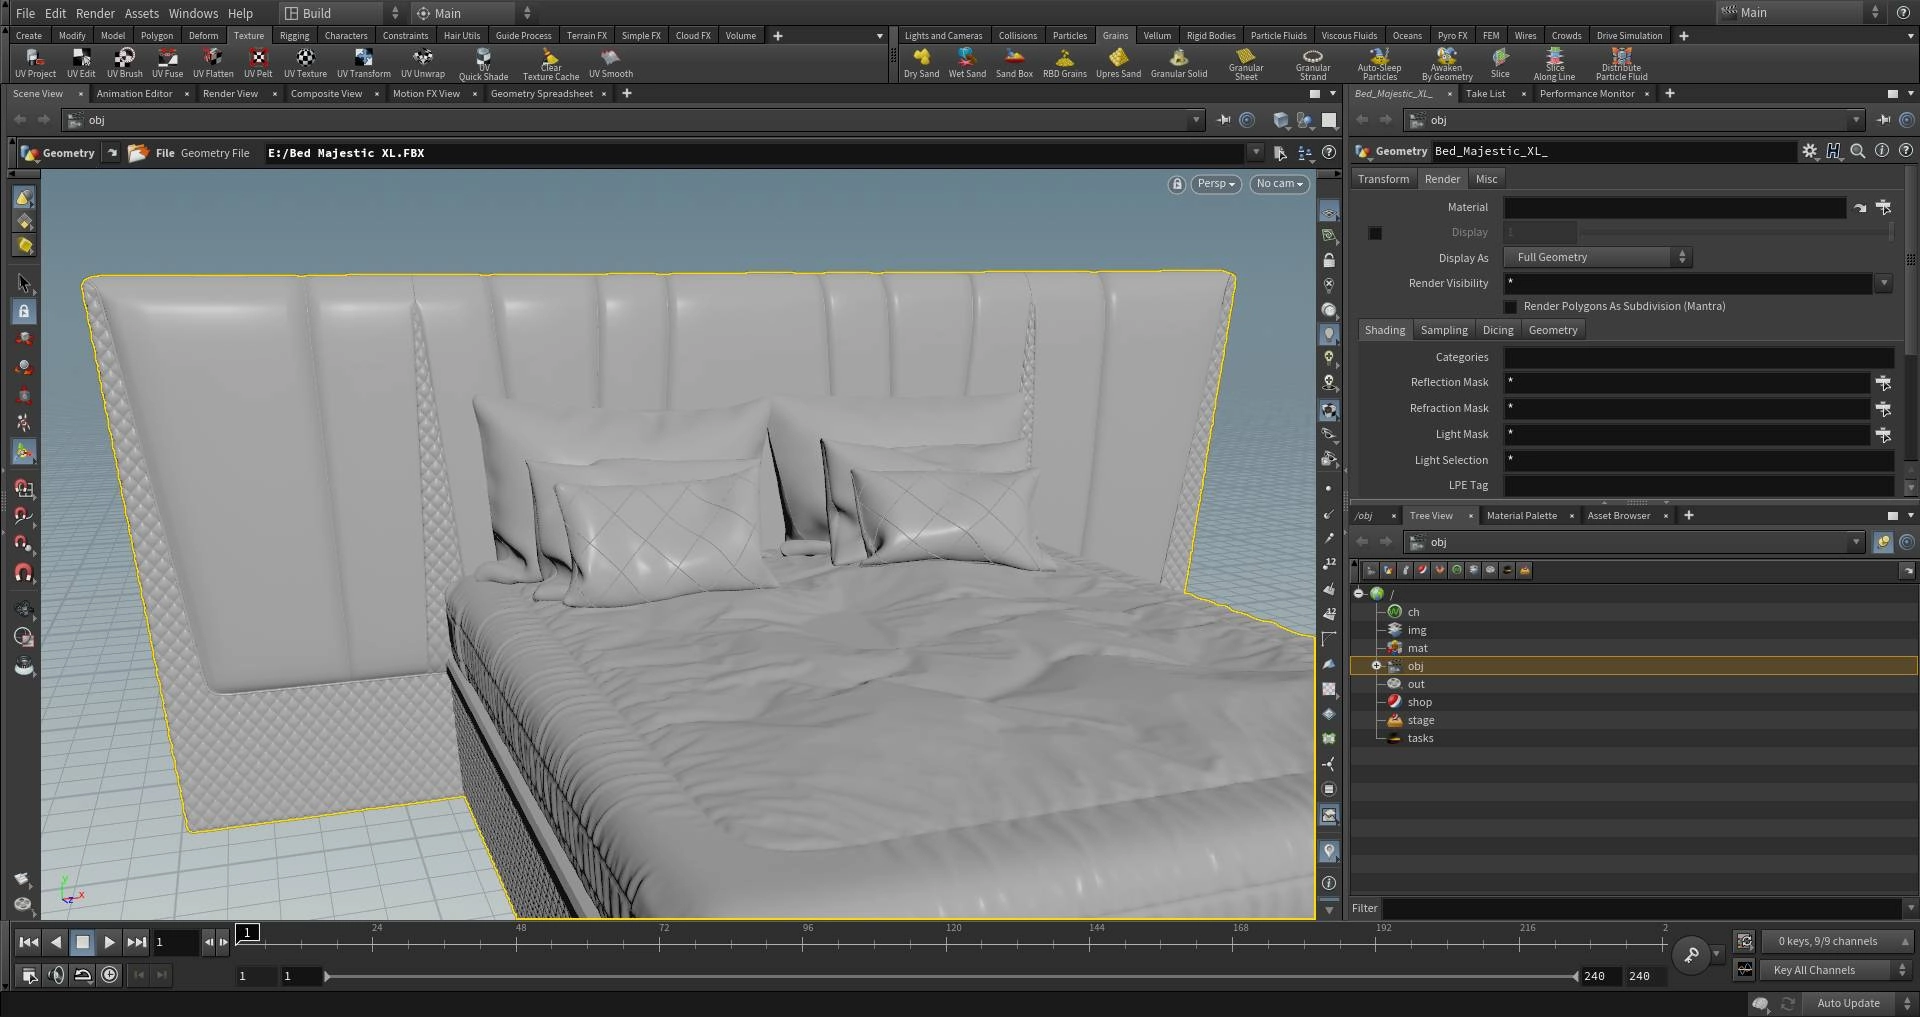Select the UV Quick Shade shelf tool
The image size is (1920, 1017).
coord(483,65)
